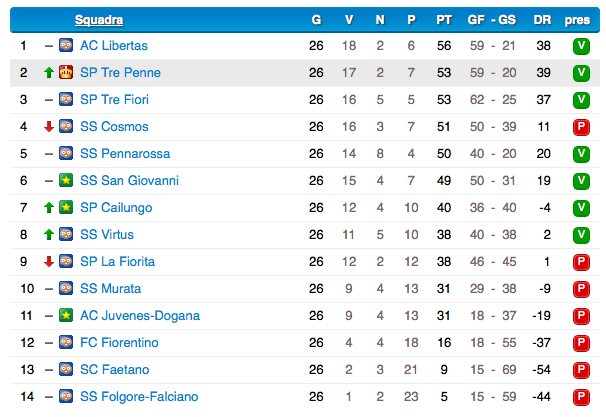Click the pres column header

point(577,20)
